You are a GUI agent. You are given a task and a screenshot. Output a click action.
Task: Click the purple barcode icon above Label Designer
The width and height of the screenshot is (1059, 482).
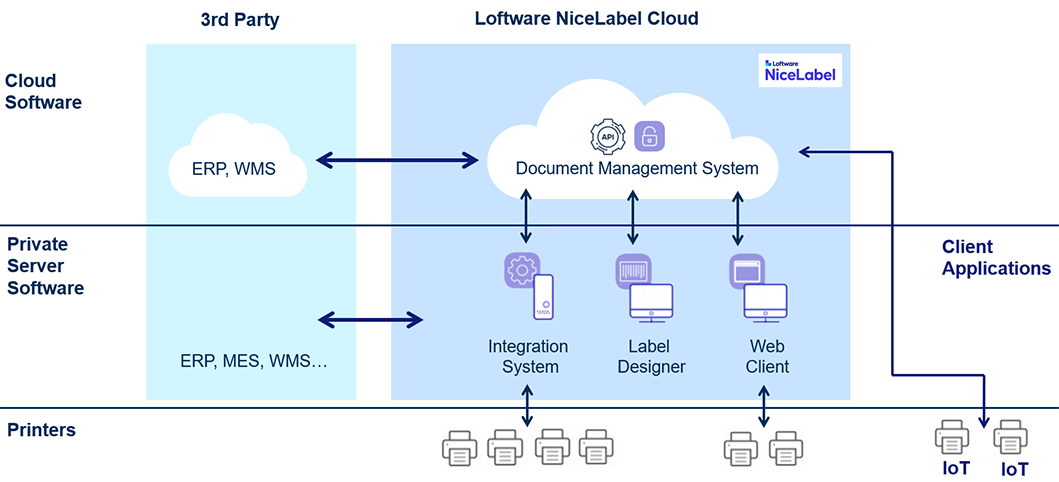pyautogui.click(x=634, y=271)
